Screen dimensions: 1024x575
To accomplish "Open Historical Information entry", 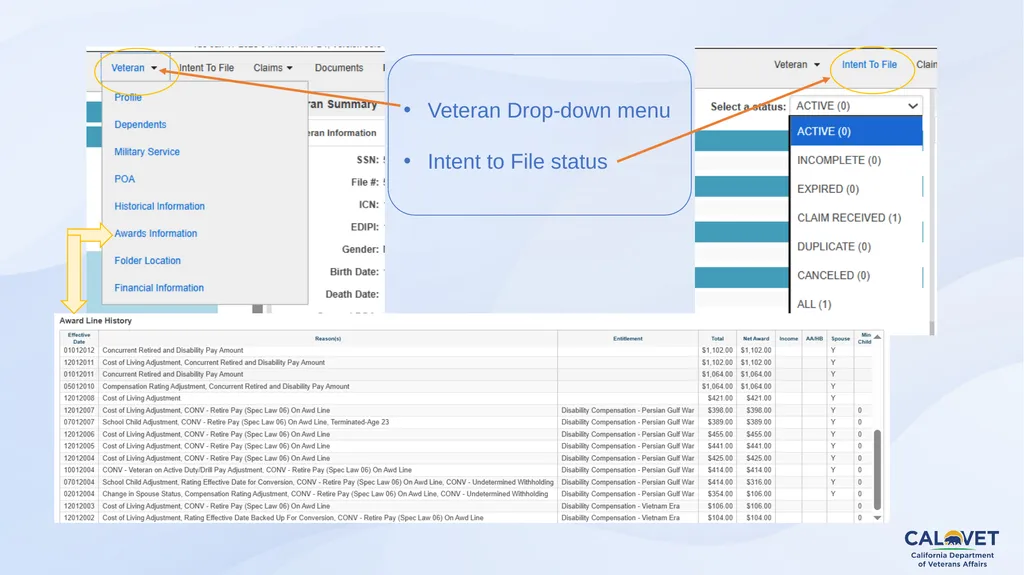I will [159, 206].
